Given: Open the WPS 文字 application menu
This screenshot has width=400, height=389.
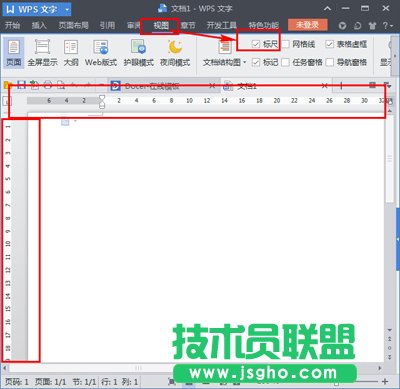Looking at the screenshot, I should point(37,9).
